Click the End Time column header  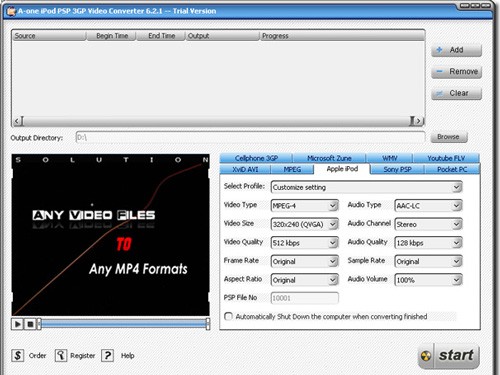coord(161,36)
